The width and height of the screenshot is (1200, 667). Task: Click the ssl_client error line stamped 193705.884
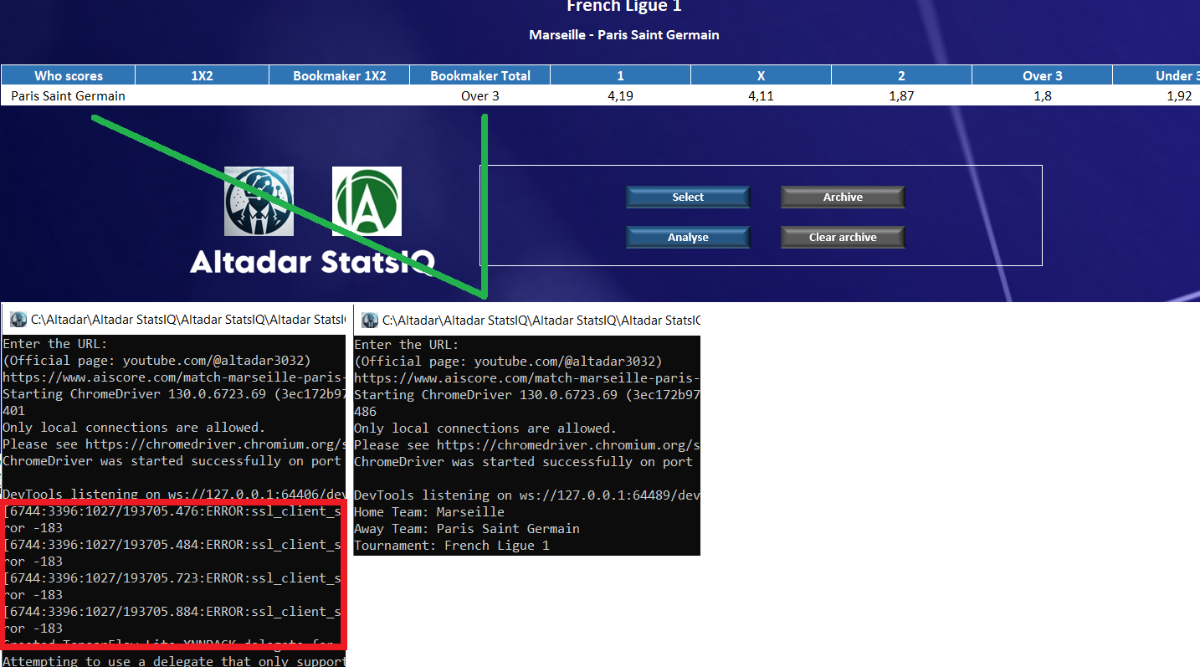(x=173, y=612)
